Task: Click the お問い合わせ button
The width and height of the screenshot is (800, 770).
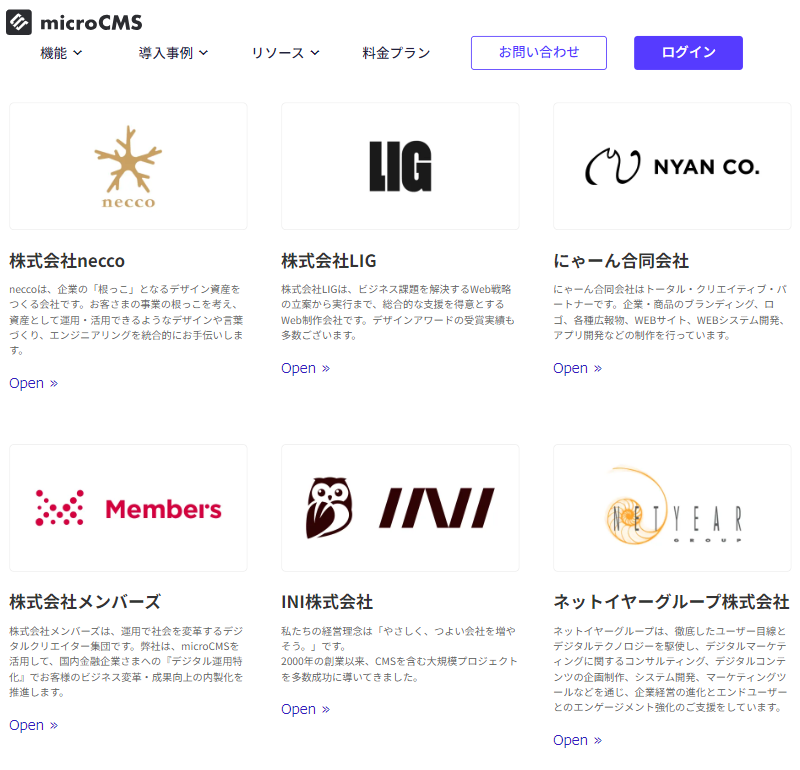Action: 539,53
